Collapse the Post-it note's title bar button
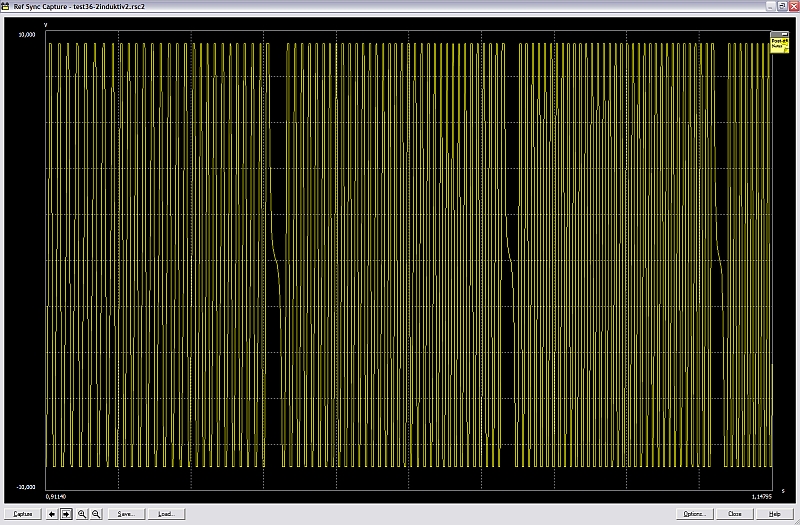The image size is (800, 525). (785, 34)
